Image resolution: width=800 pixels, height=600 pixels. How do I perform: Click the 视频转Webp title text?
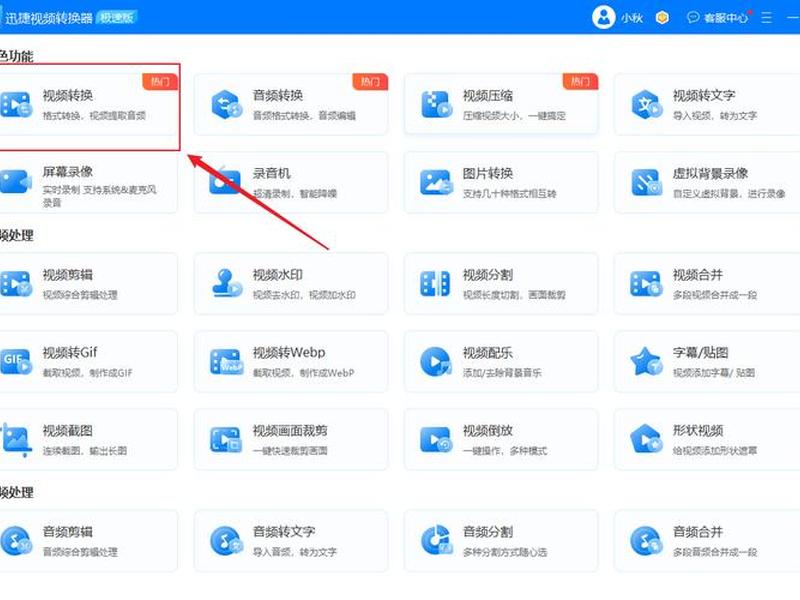pyautogui.click(x=289, y=353)
